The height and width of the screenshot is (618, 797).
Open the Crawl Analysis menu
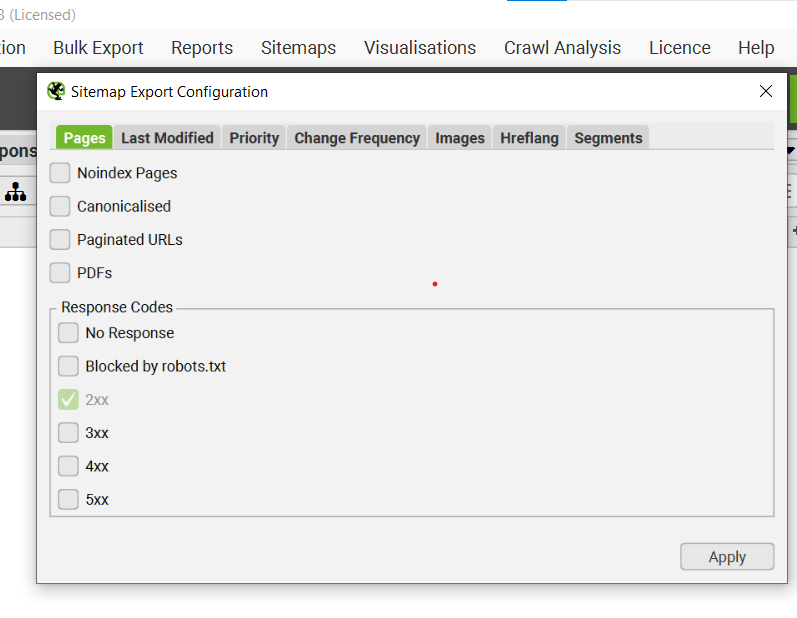(x=562, y=48)
